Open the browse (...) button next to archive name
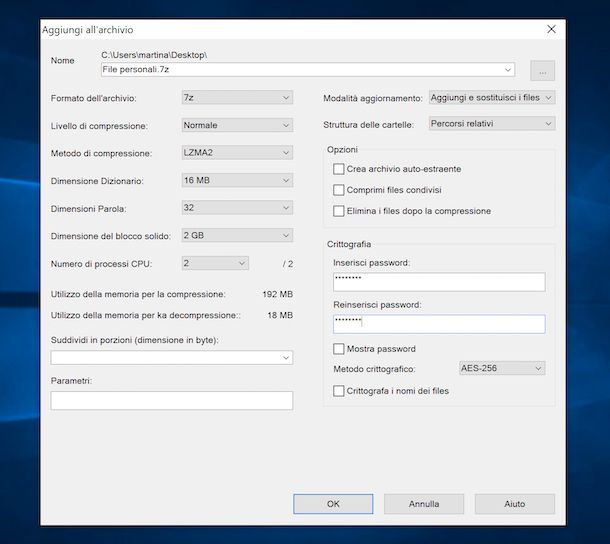This screenshot has height=544, width=610. pyautogui.click(x=542, y=70)
